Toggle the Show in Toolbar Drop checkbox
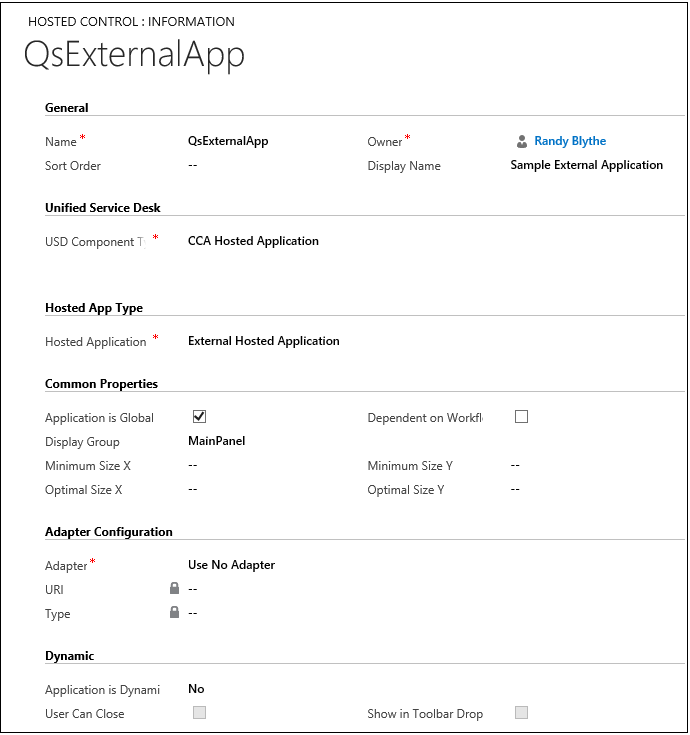The image size is (690, 735). [x=521, y=712]
